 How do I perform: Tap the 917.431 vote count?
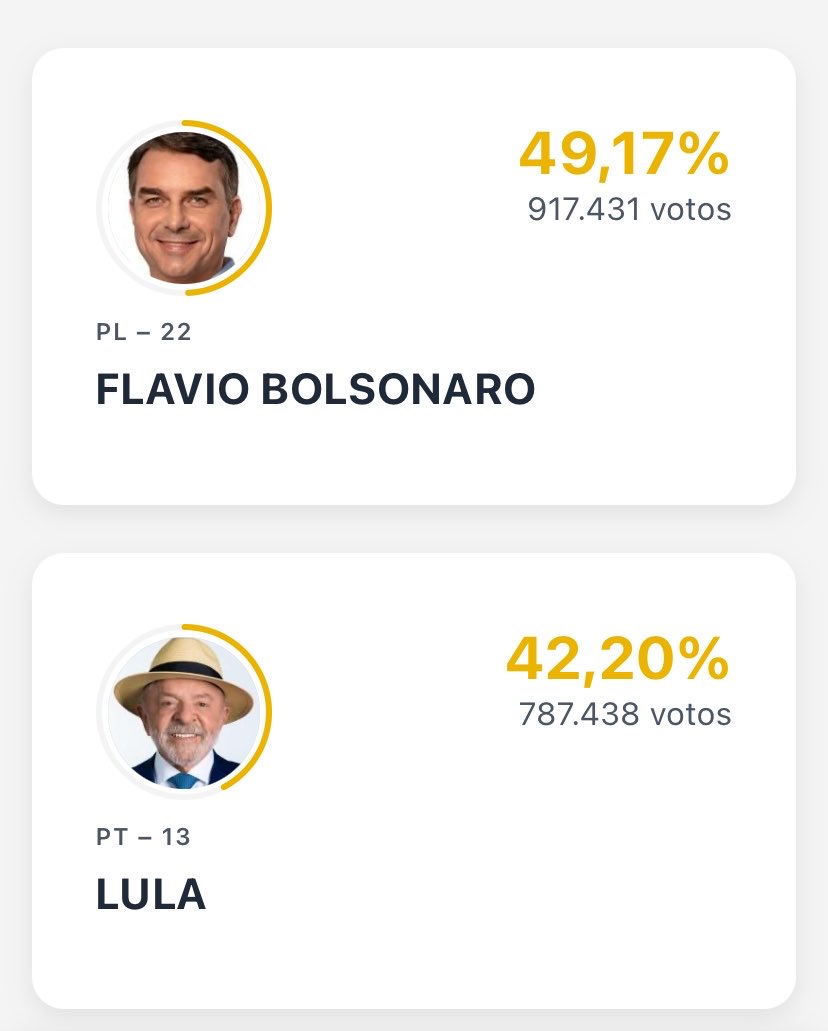(x=584, y=210)
